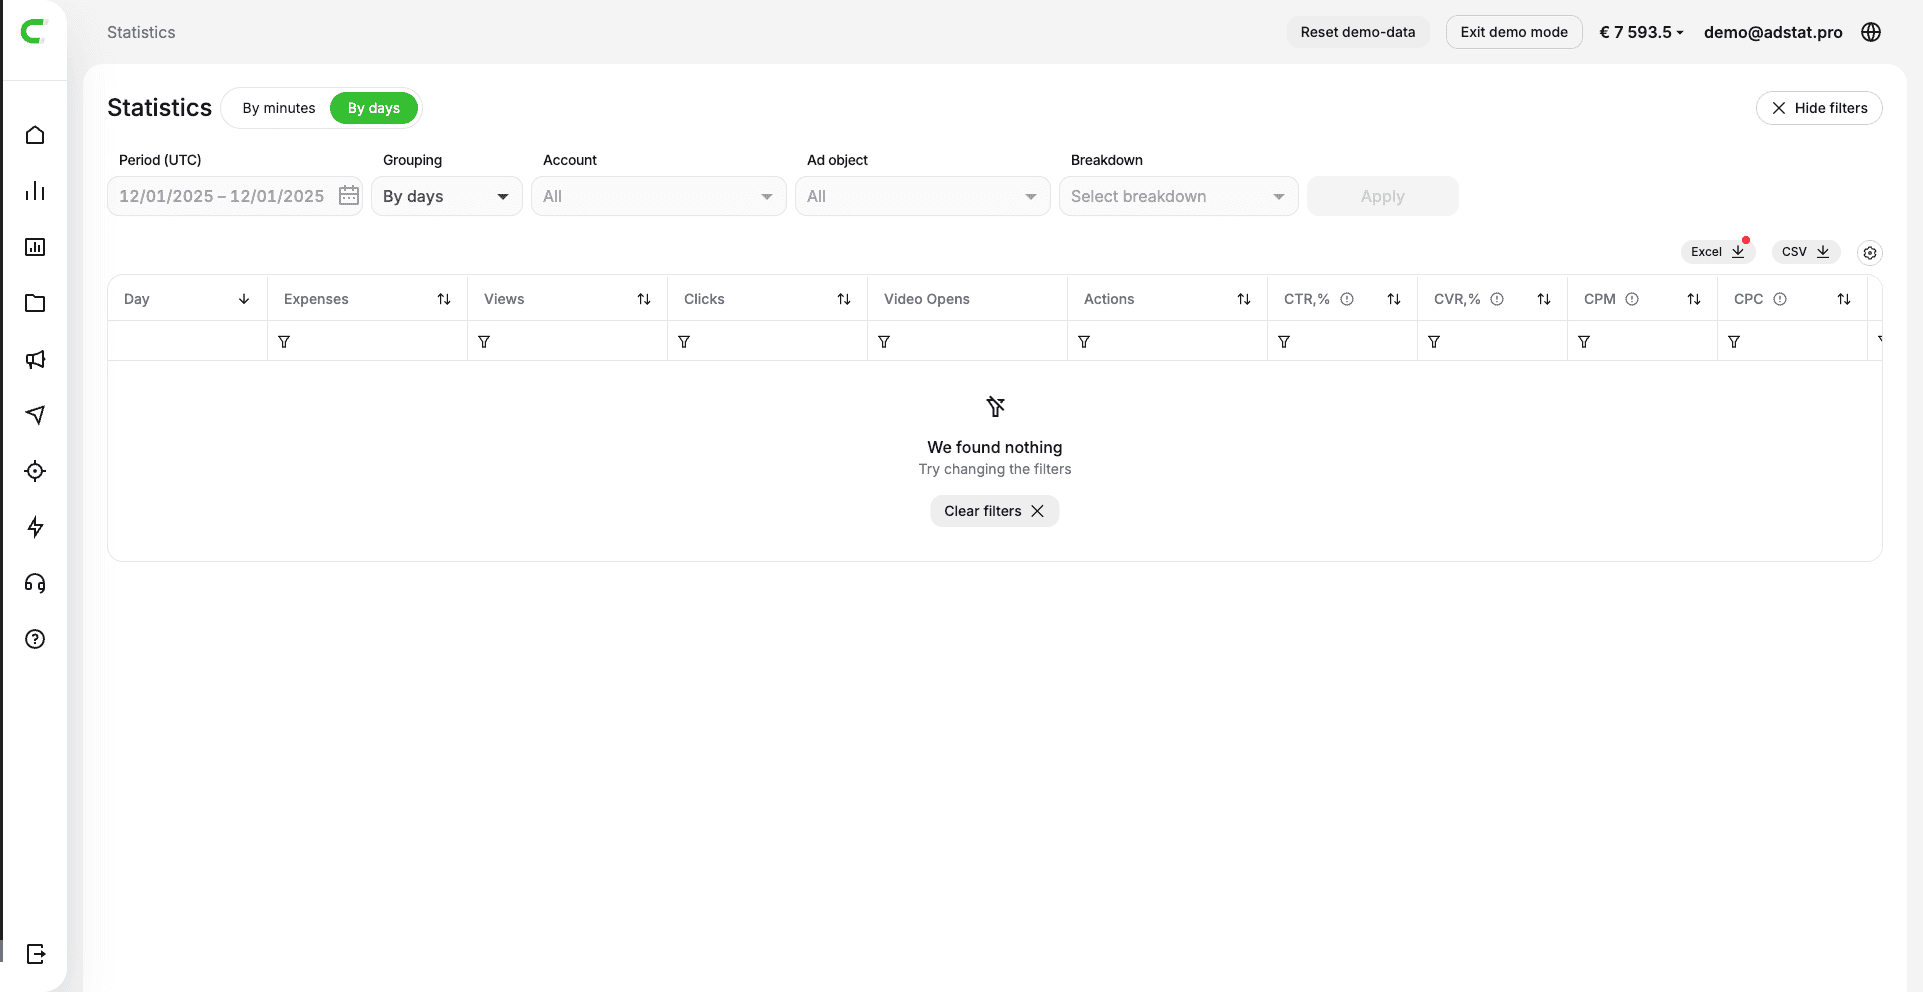This screenshot has width=1923, height=992.
Task: Open the Account dropdown
Action: (x=658, y=196)
